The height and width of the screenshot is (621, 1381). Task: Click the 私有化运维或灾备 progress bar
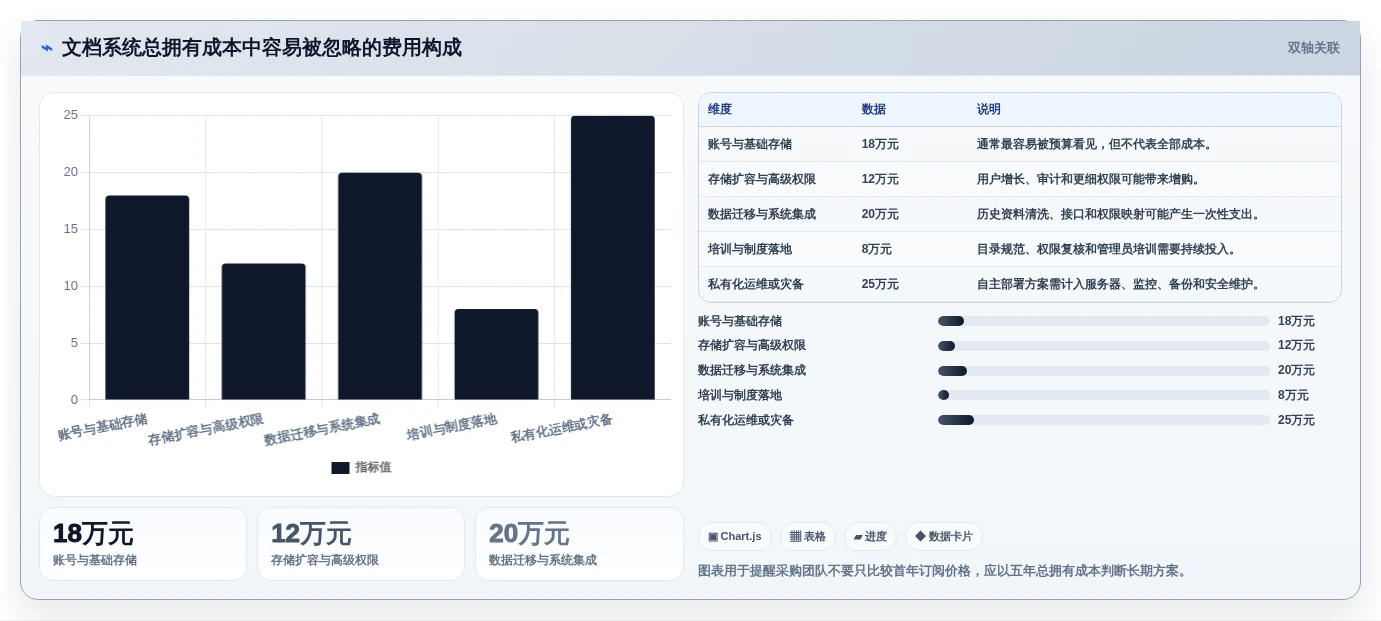(1104, 420)
